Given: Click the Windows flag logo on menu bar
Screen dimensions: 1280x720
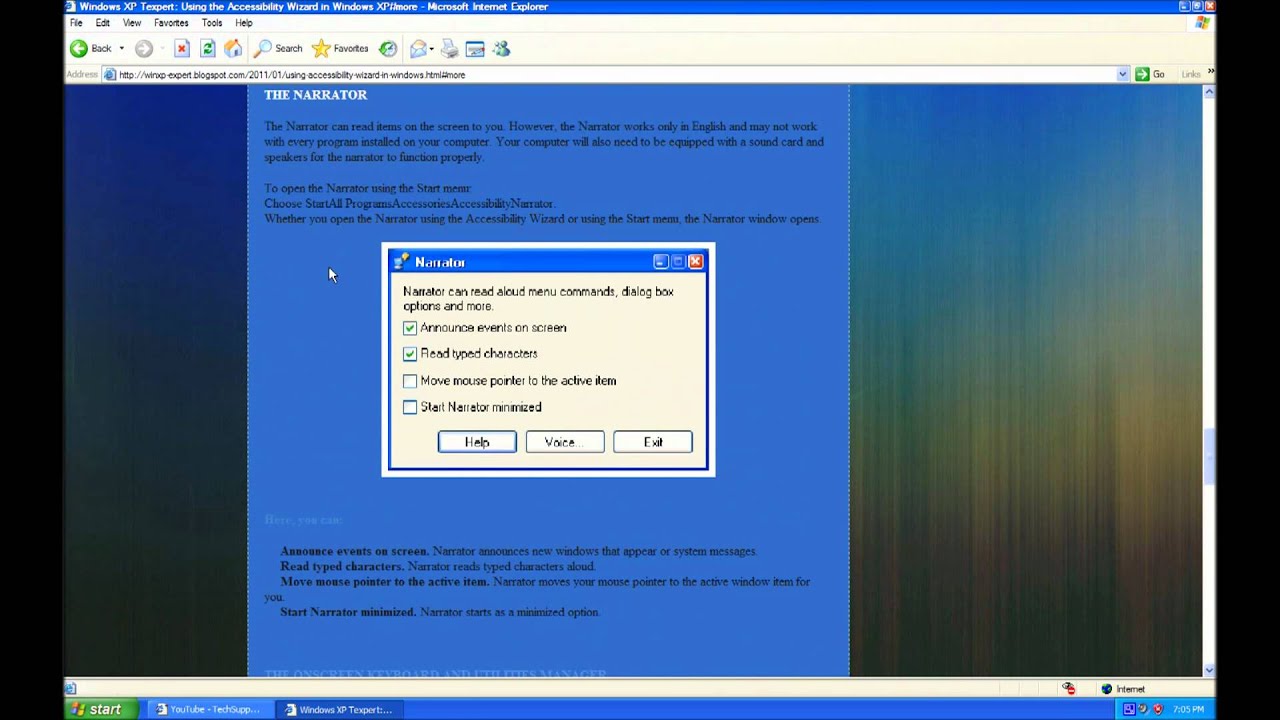Looking at the screenshot, I should [1203, 22].
